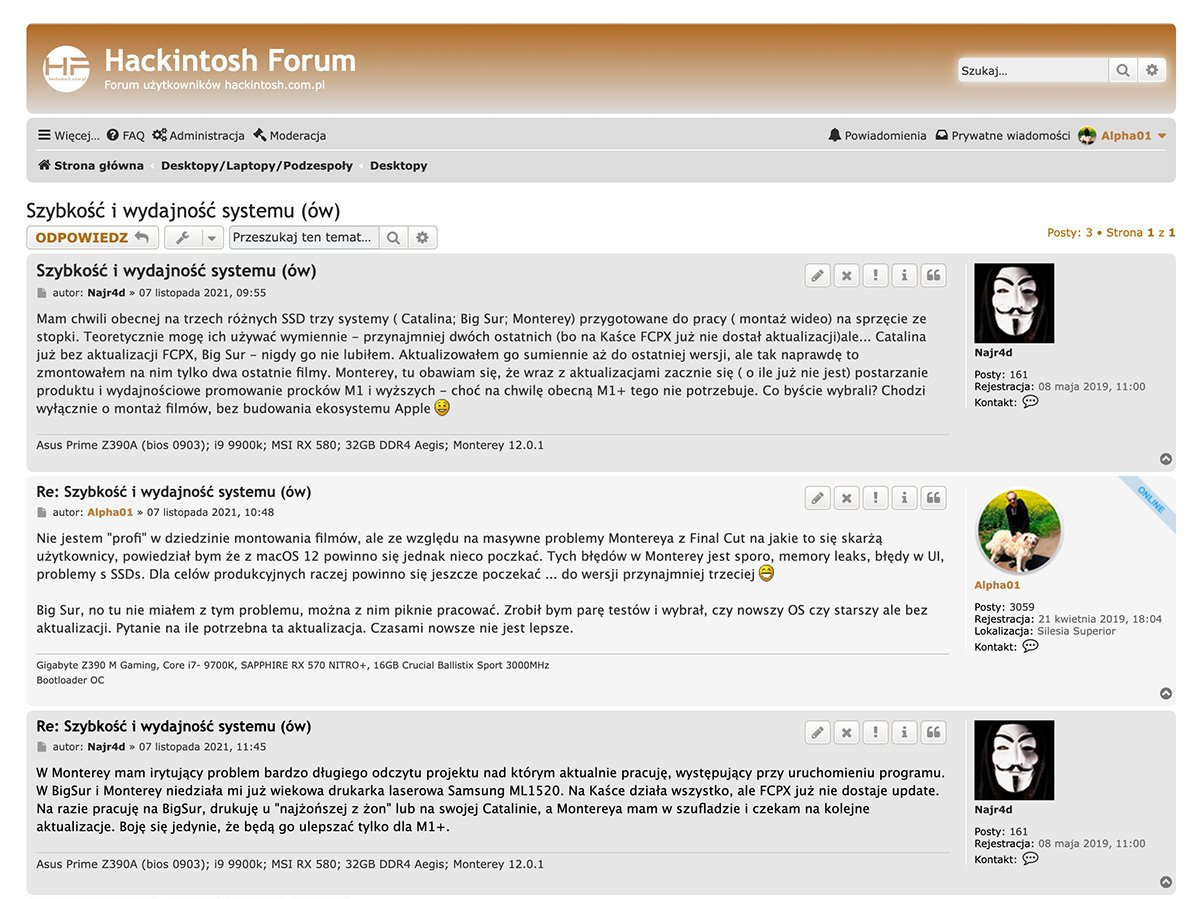Jump to top from the third post
This screenshot has height=899, width=1200.
[x=1166, y=882]
